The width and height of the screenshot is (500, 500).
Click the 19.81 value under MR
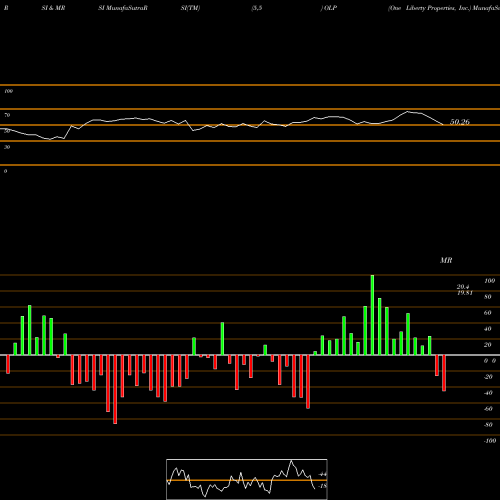pos(465,293)
